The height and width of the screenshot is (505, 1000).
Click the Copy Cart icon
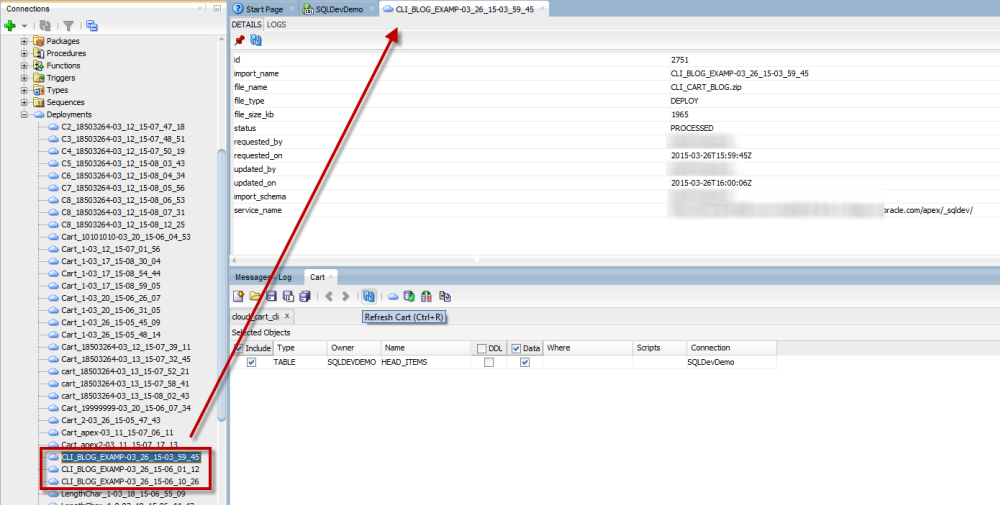tap(445, 296)
